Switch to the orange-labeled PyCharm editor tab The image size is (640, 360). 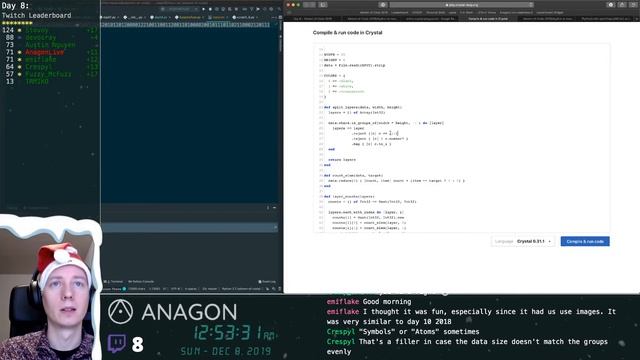coord(218,18)
